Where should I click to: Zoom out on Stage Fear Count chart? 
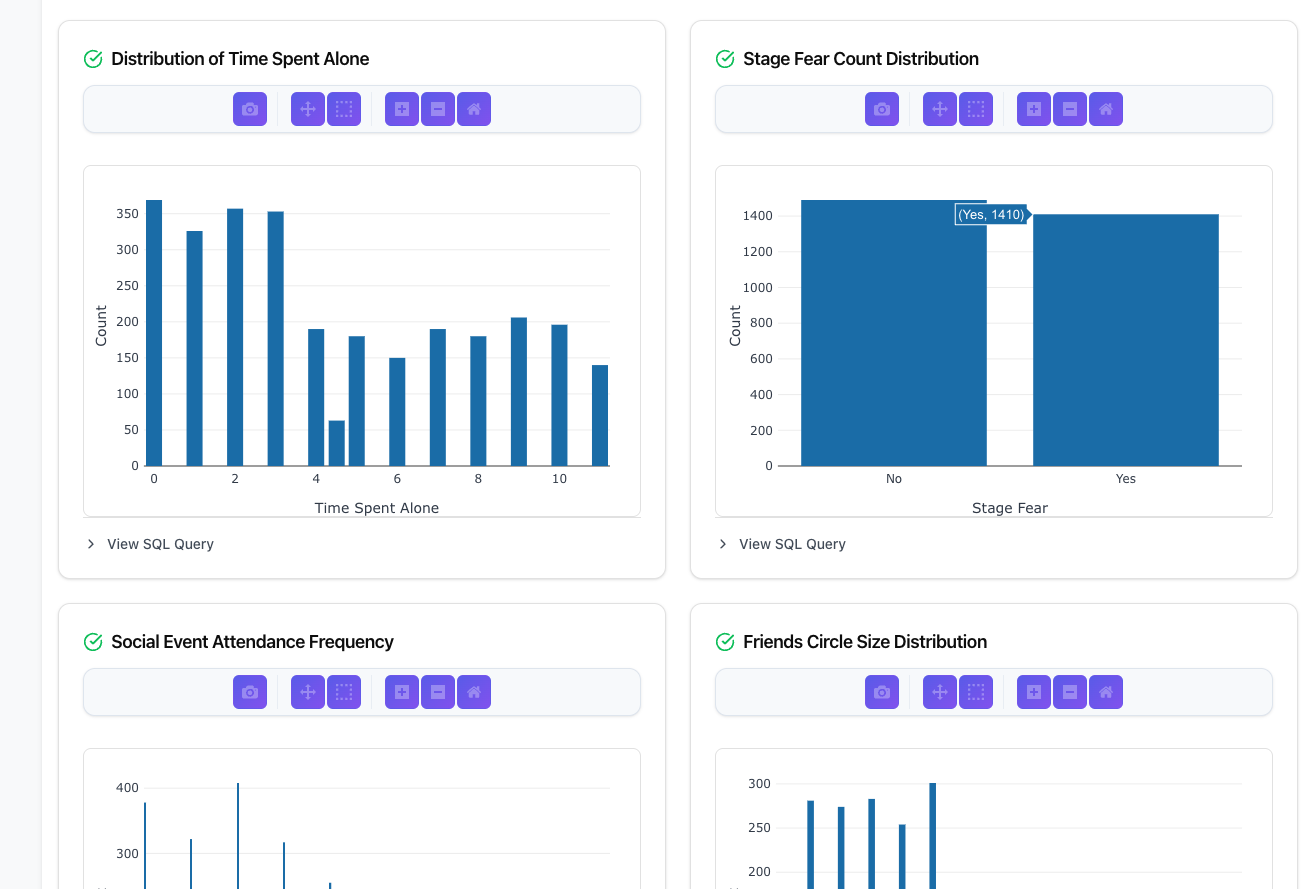click(1070, 109)
